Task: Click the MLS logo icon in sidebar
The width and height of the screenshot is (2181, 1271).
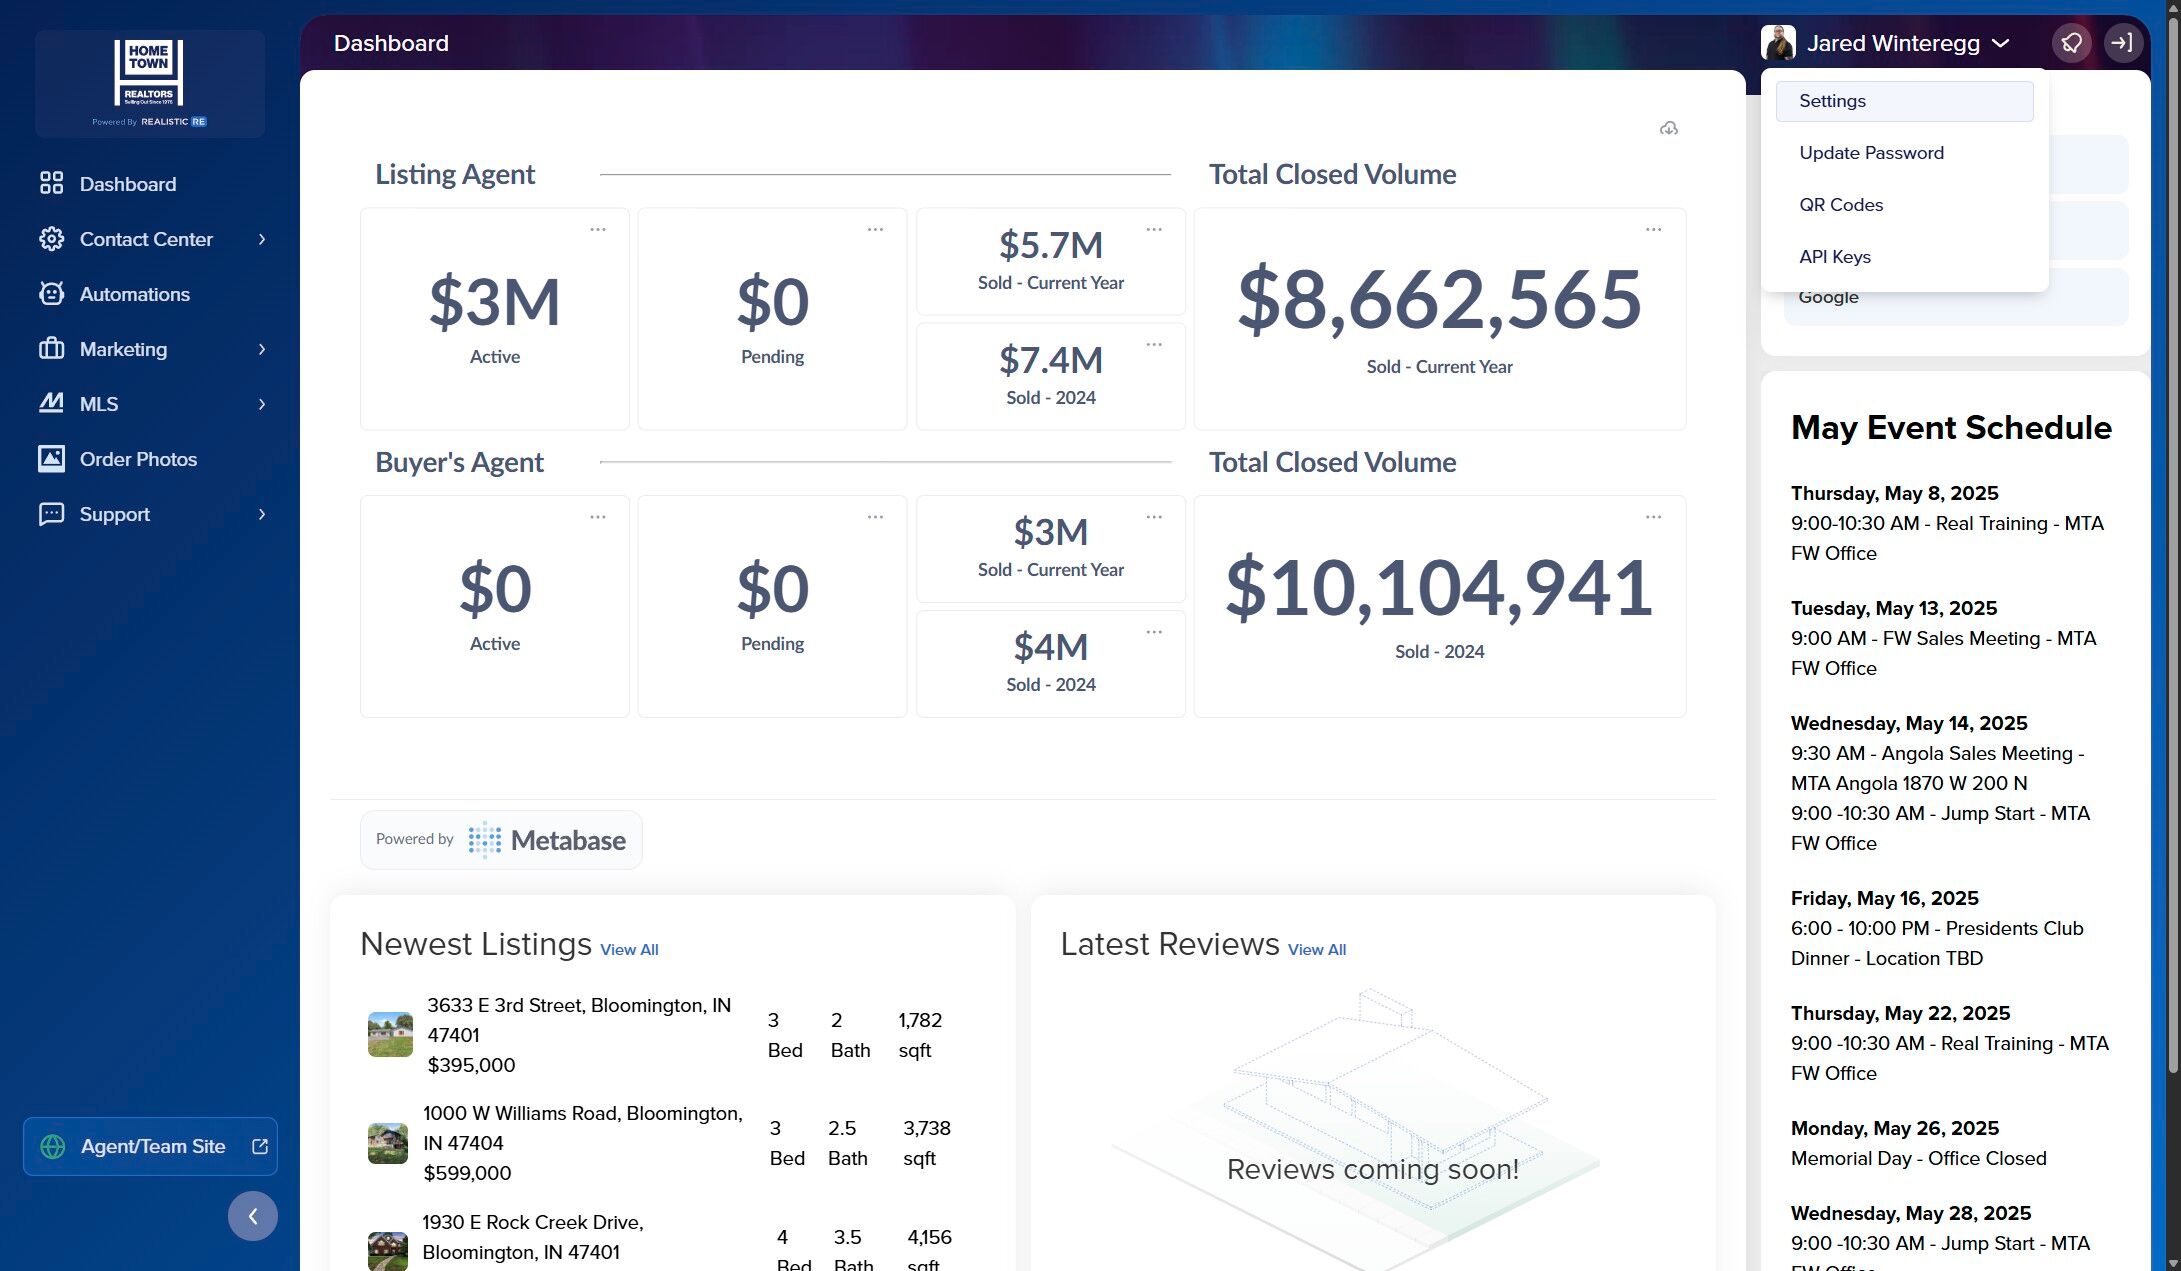Action: 51,403
